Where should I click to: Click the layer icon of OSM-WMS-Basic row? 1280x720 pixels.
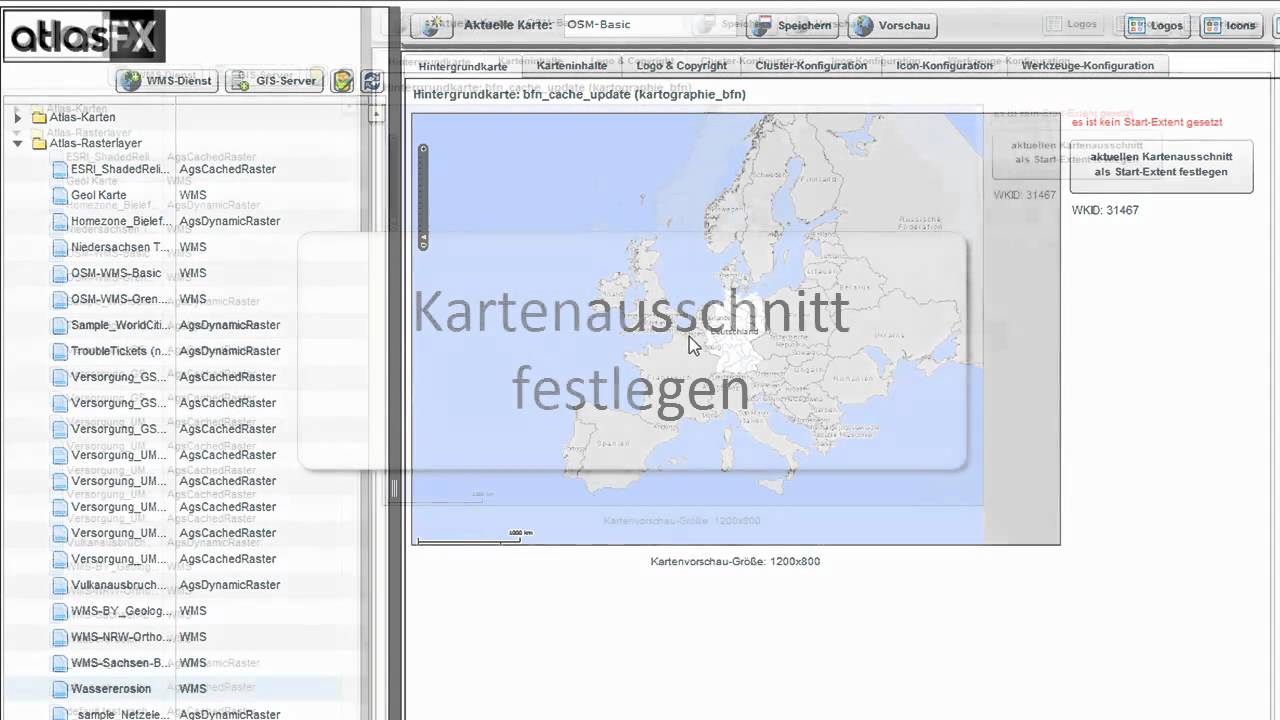[60, 273]
